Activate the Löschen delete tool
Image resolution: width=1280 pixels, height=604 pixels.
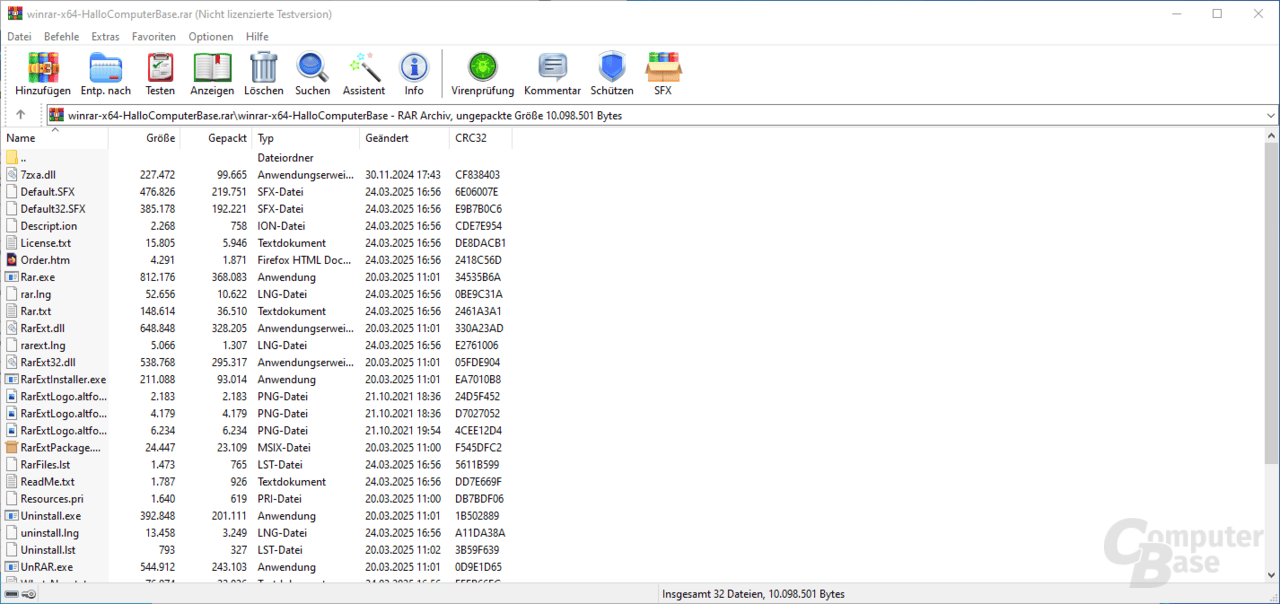click(263, 72)
